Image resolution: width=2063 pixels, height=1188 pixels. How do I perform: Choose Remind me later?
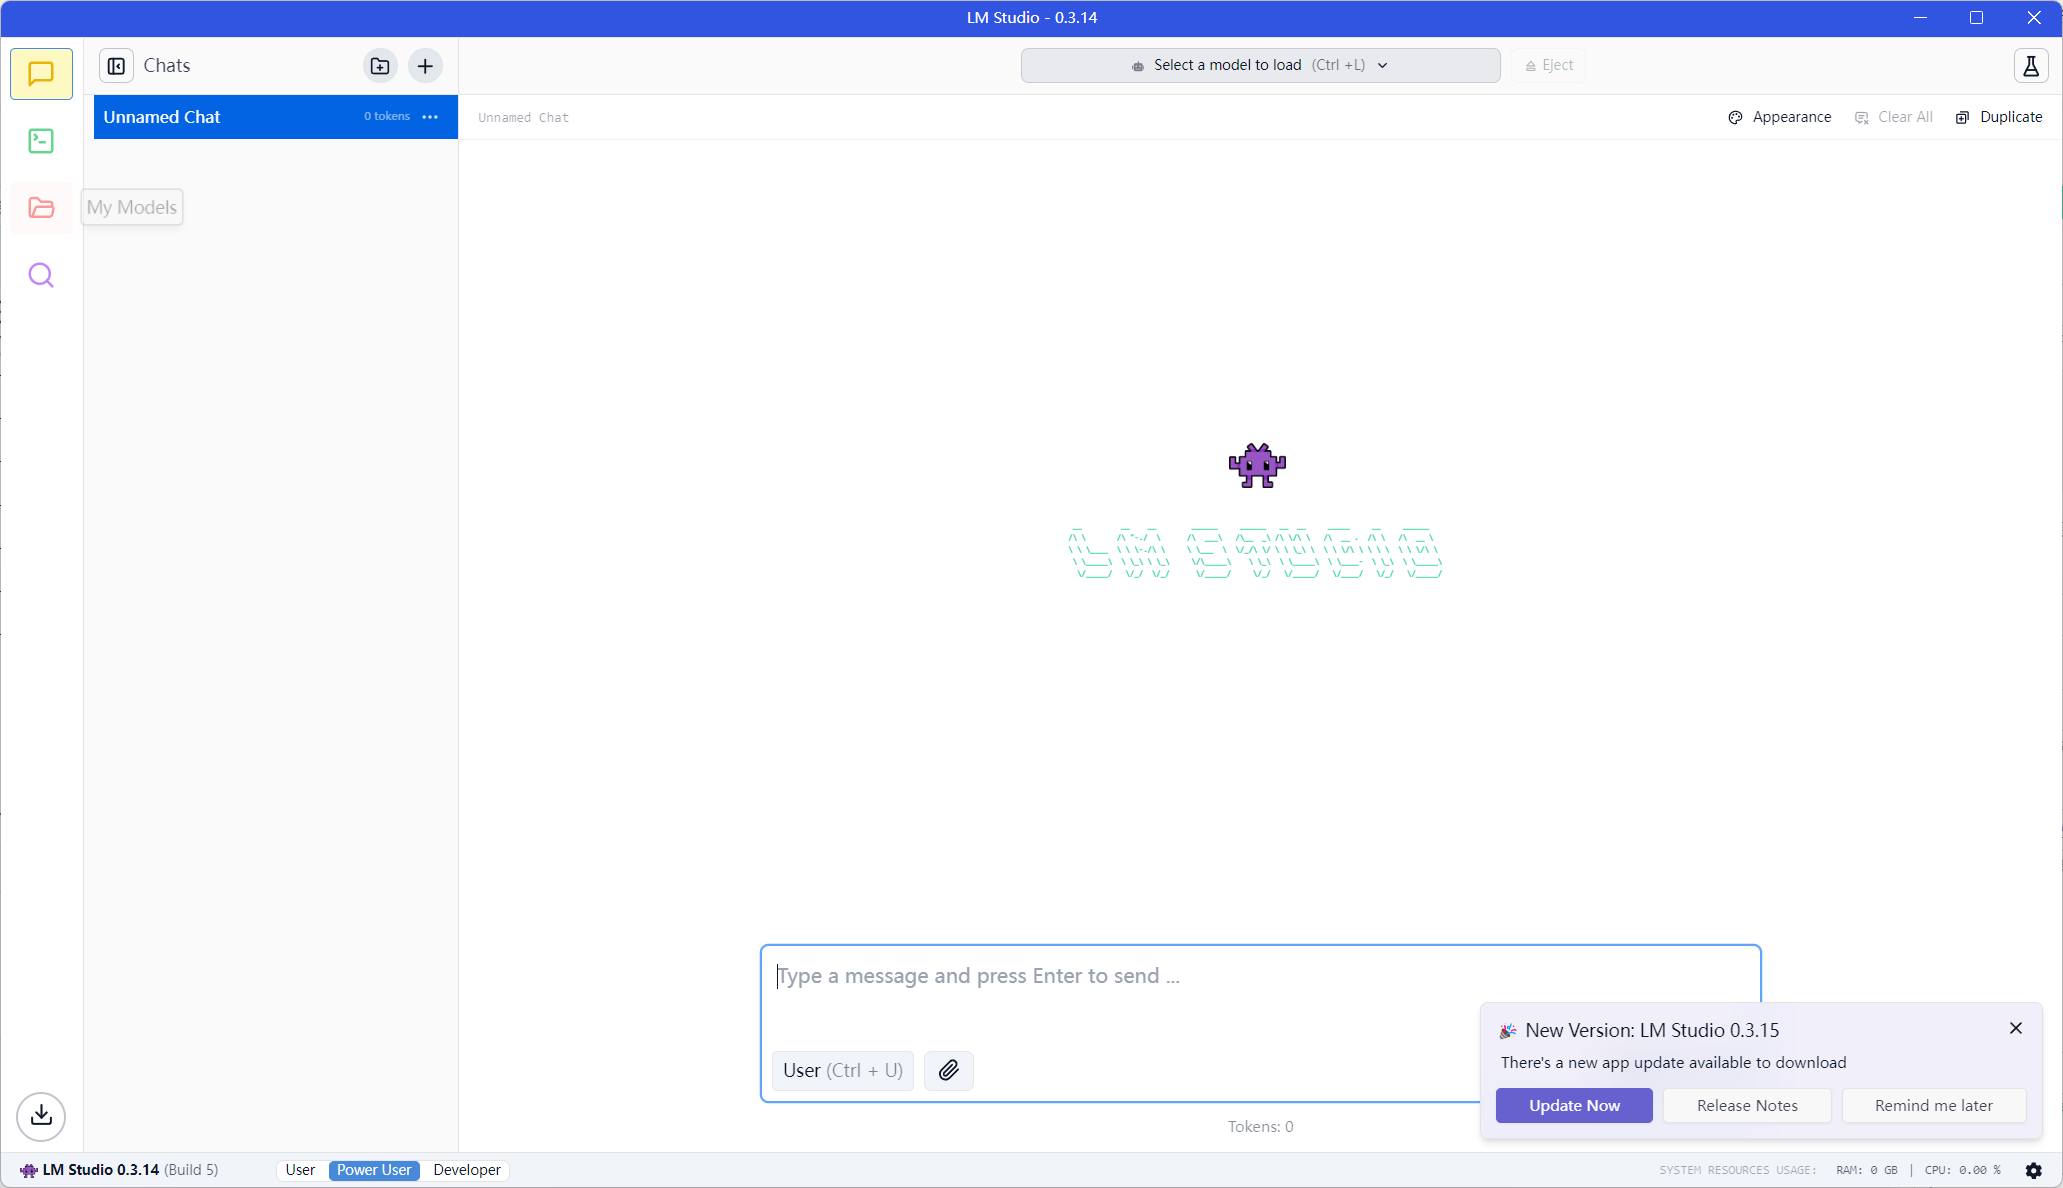click(1933, 1105)
